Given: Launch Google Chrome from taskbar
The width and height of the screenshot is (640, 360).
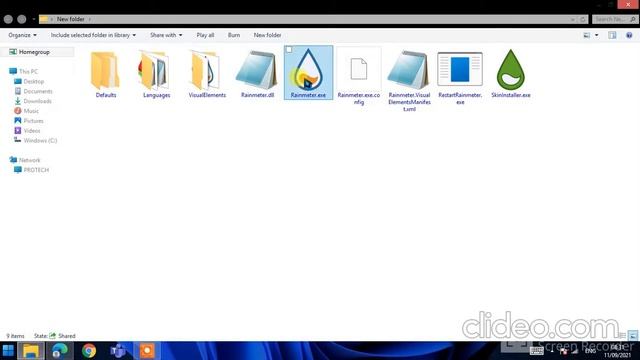Looking at the screenshot, I should [x=89, y=351].
